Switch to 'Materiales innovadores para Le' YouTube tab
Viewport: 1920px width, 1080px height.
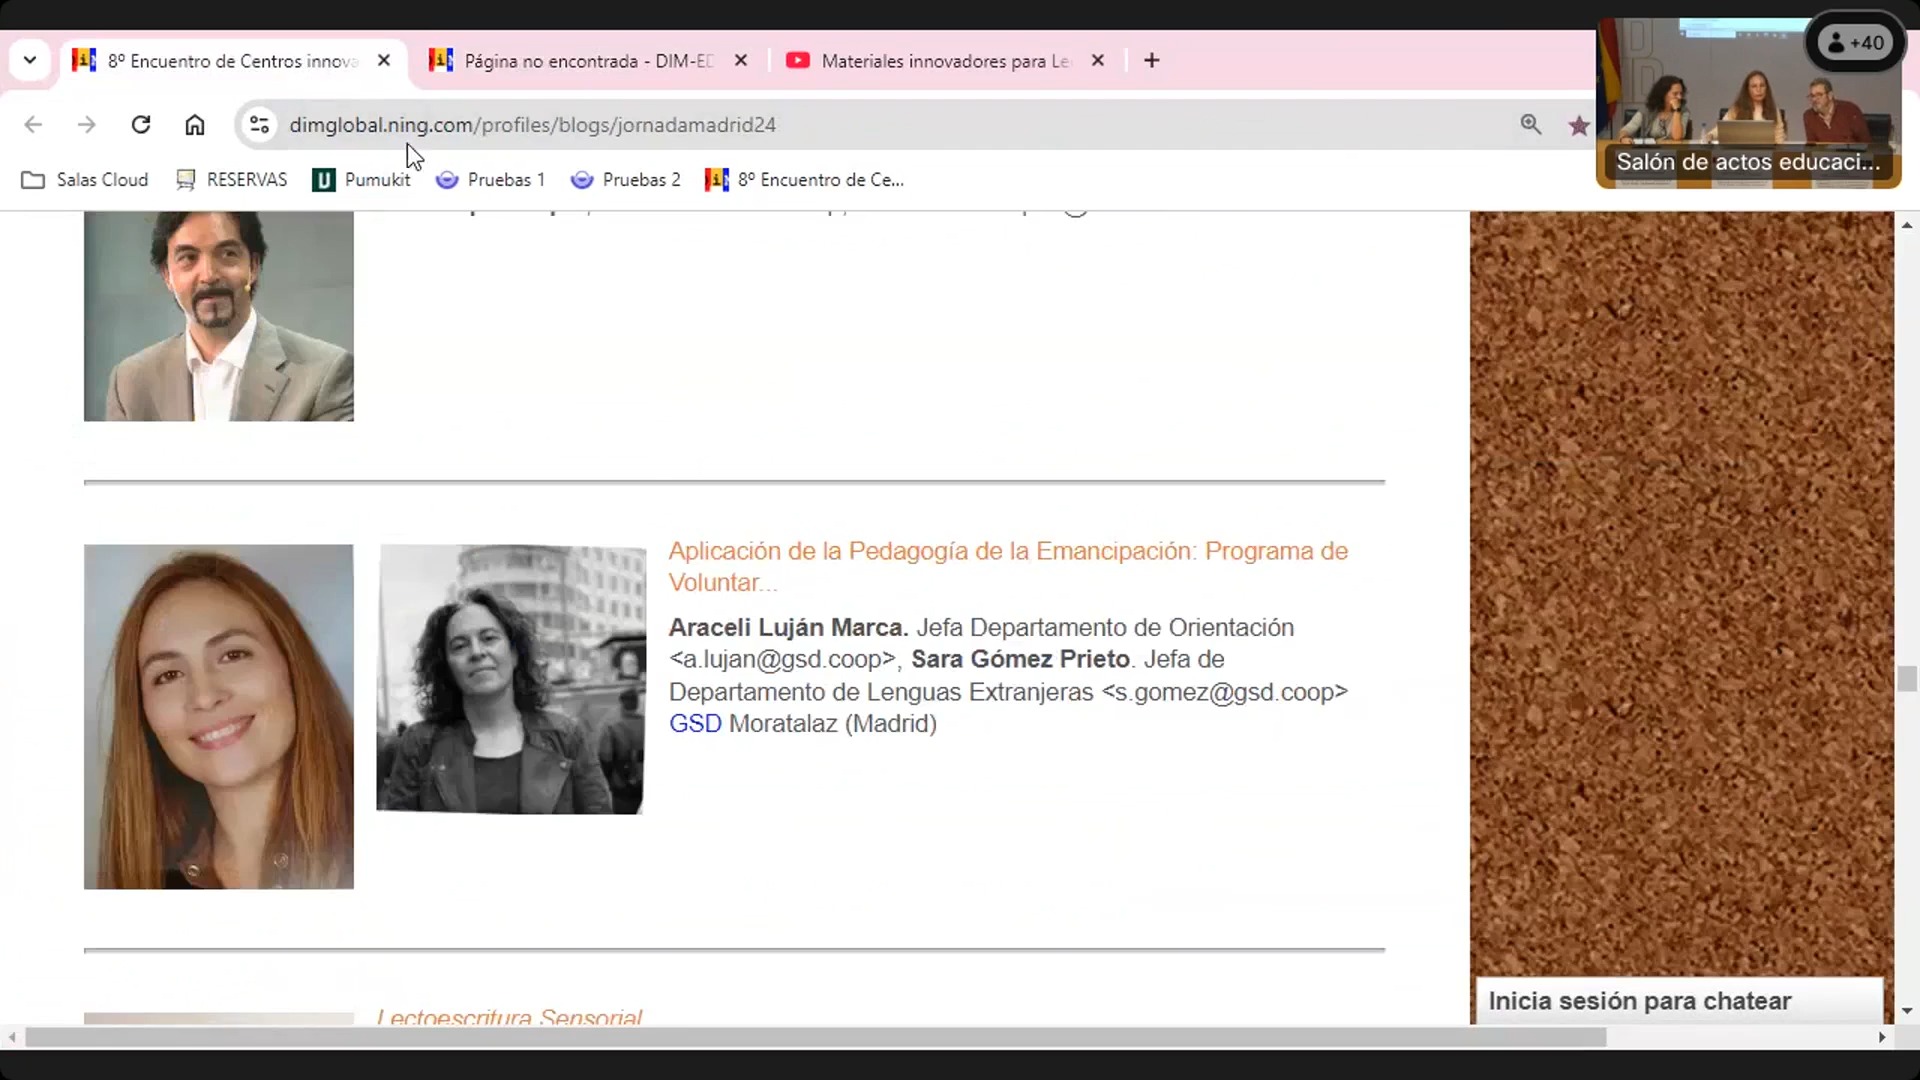(x=945, y=61)
